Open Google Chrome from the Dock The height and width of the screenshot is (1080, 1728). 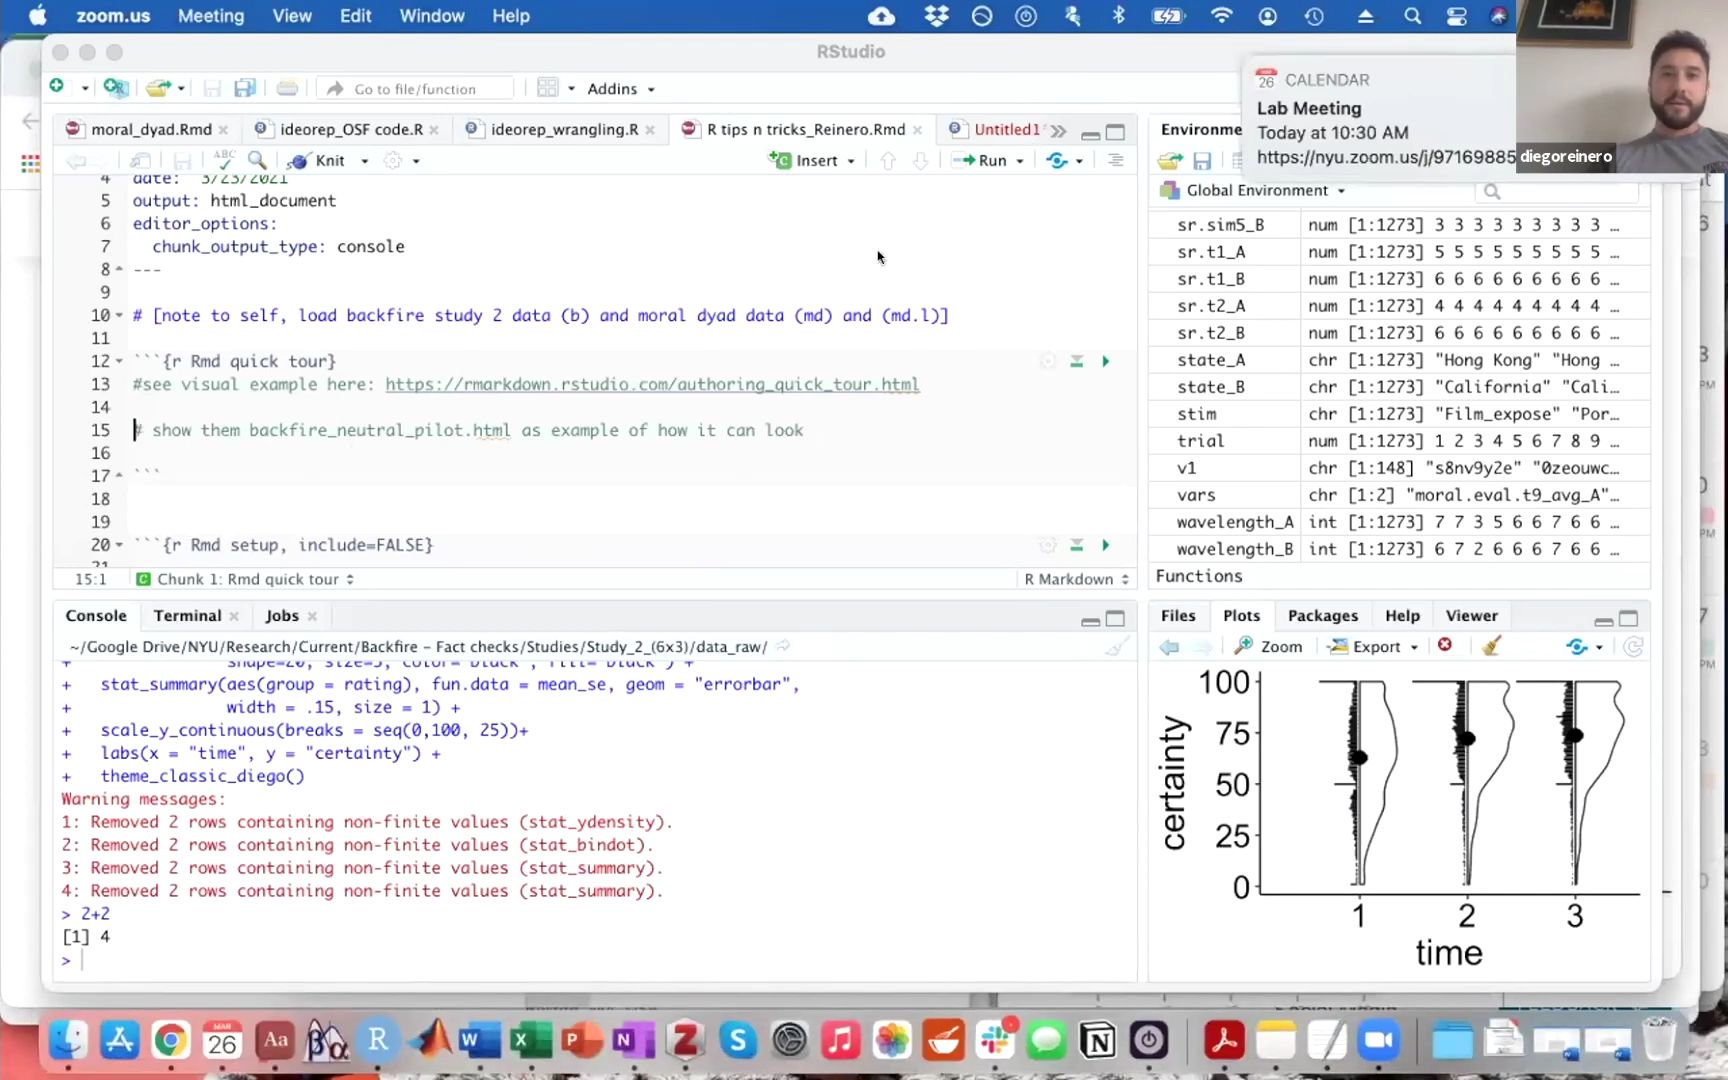(170, 1041)
